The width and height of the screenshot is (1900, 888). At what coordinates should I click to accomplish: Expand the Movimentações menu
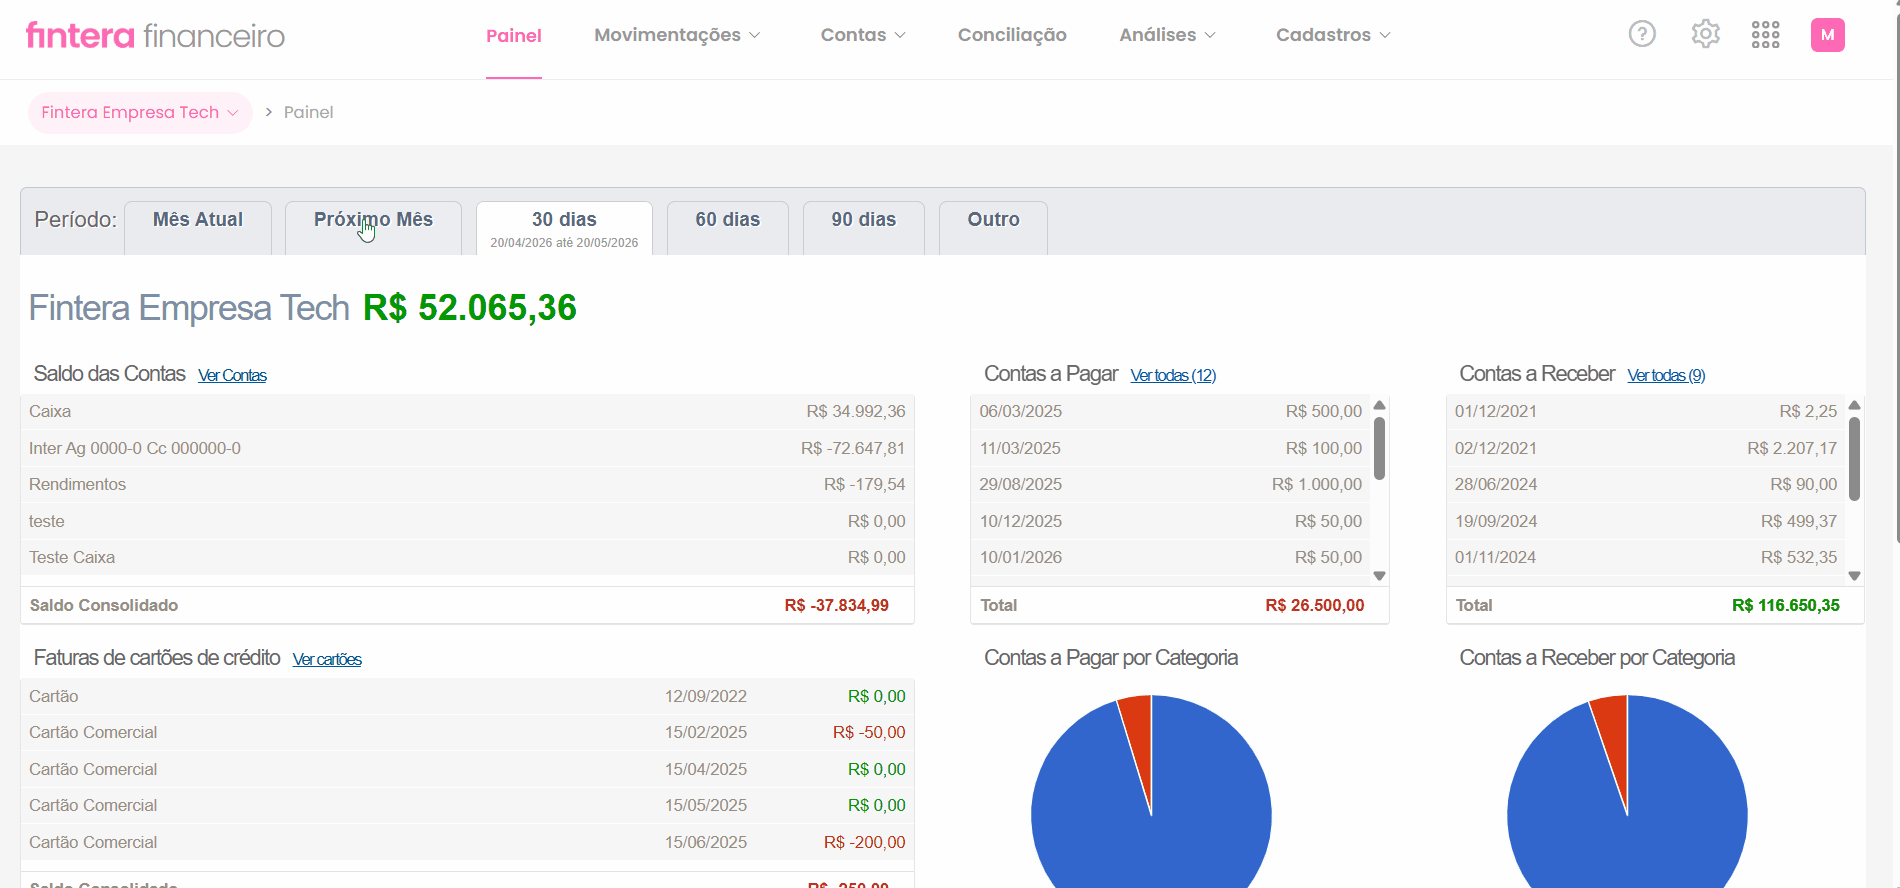[677, 35]
